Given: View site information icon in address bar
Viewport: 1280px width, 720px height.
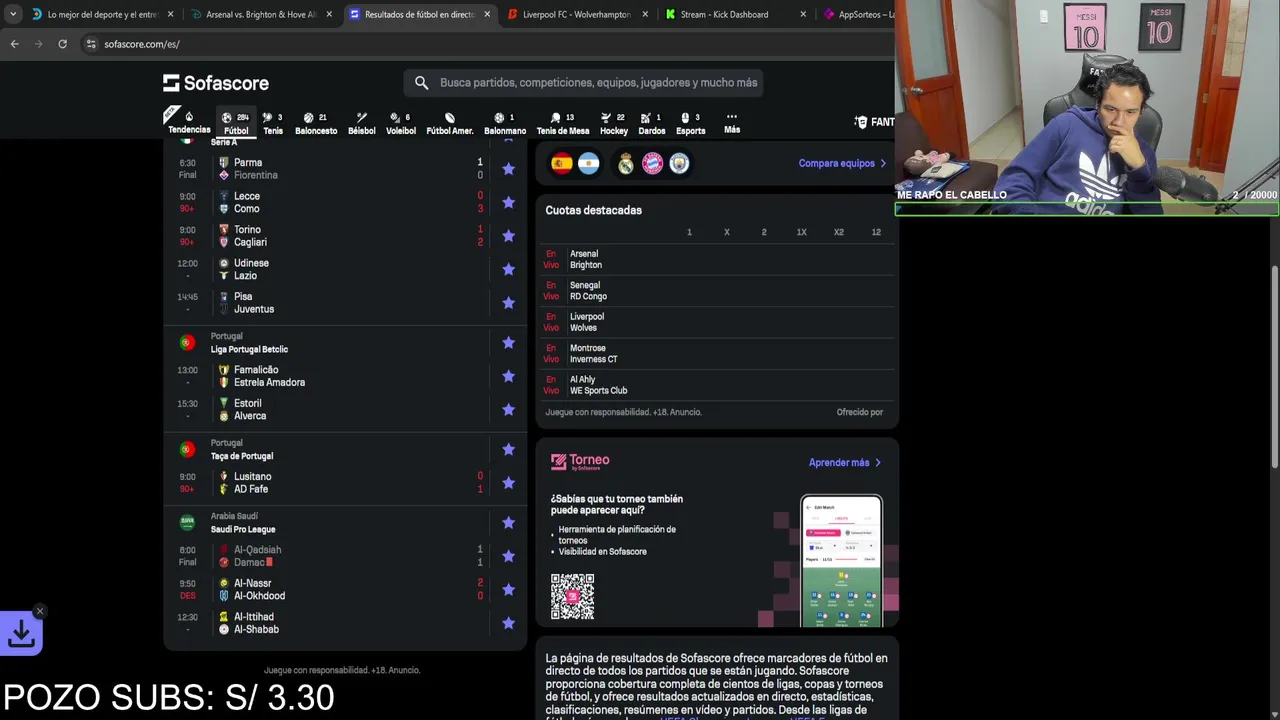Looking at the screenshot, I should coord(91,44).
